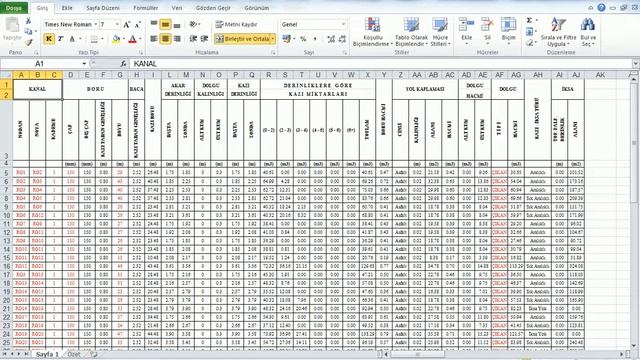
Task: Align text left
Action: click(x=154, y=39)
